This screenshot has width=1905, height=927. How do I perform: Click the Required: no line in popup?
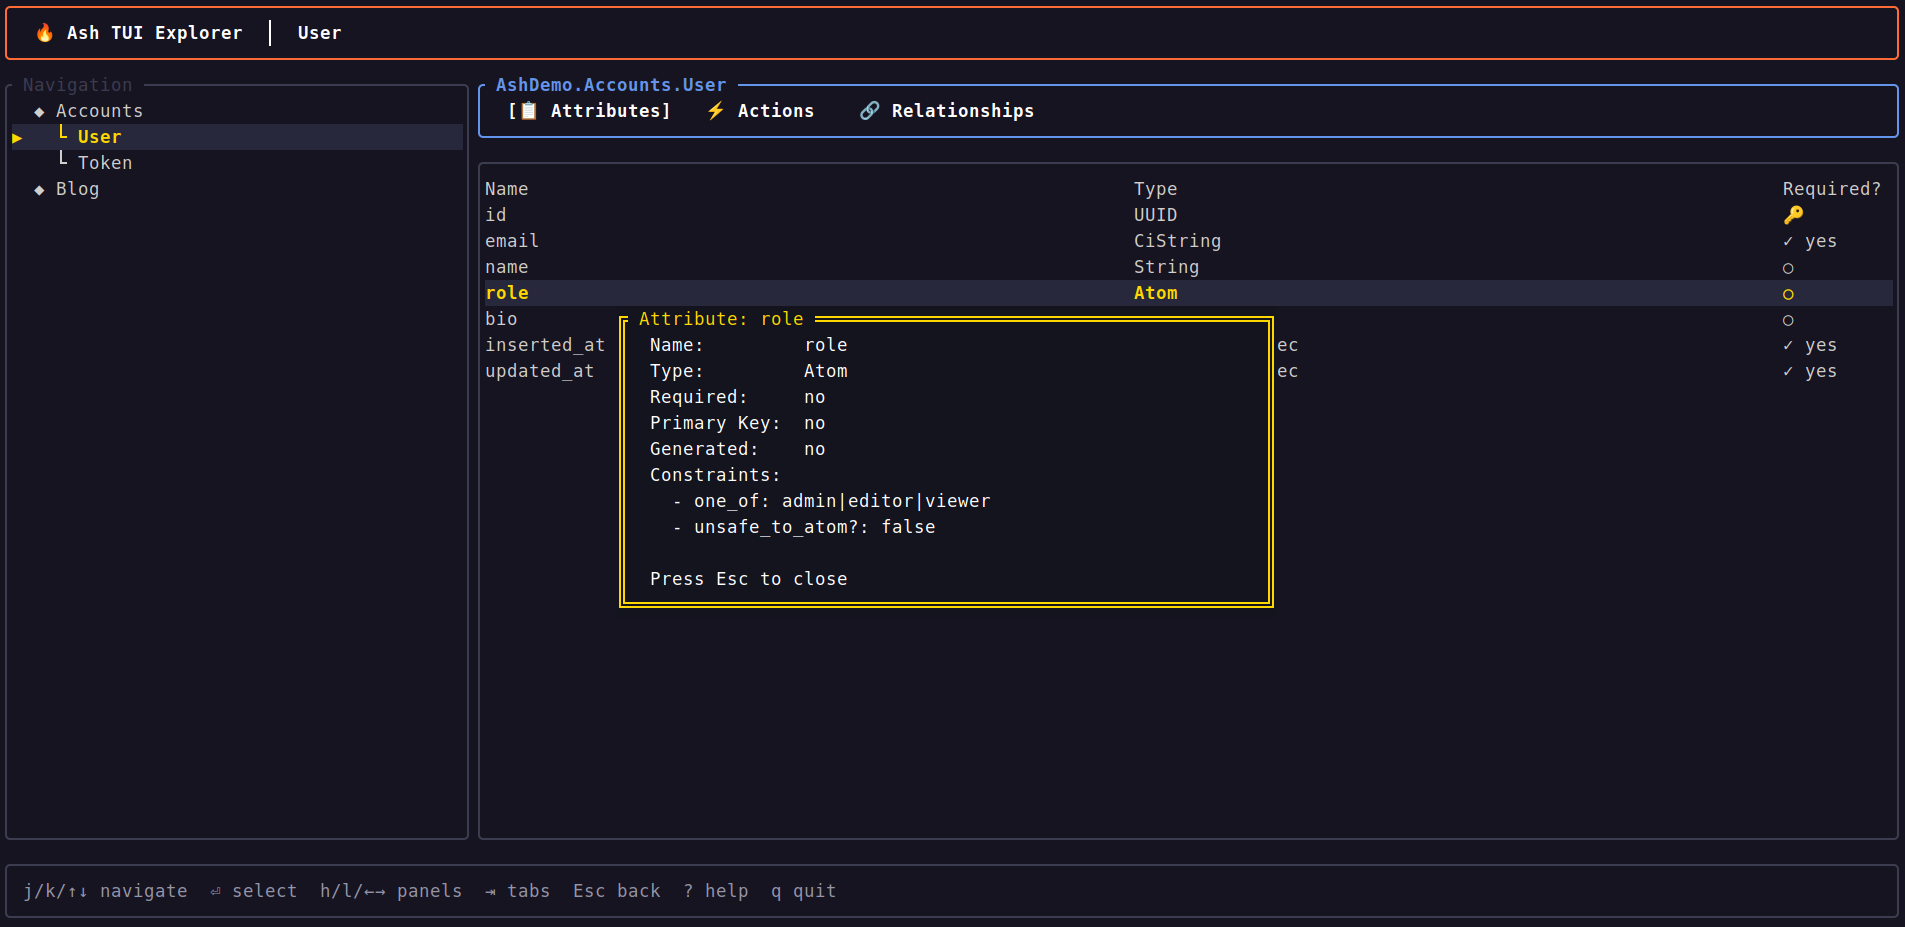click(x=737, y=397)
